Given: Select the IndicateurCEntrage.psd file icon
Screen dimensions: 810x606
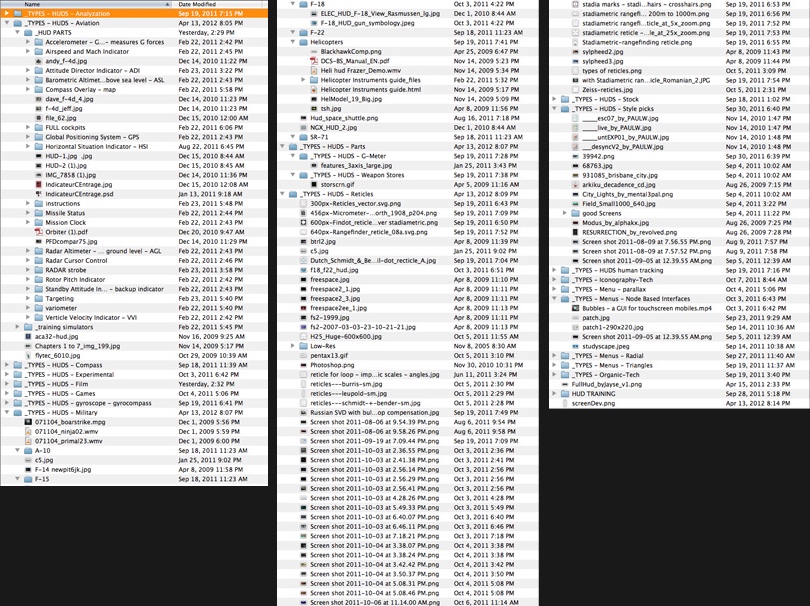Looking at the screenshot, I should pyautogui.click(x=39, y=194).
